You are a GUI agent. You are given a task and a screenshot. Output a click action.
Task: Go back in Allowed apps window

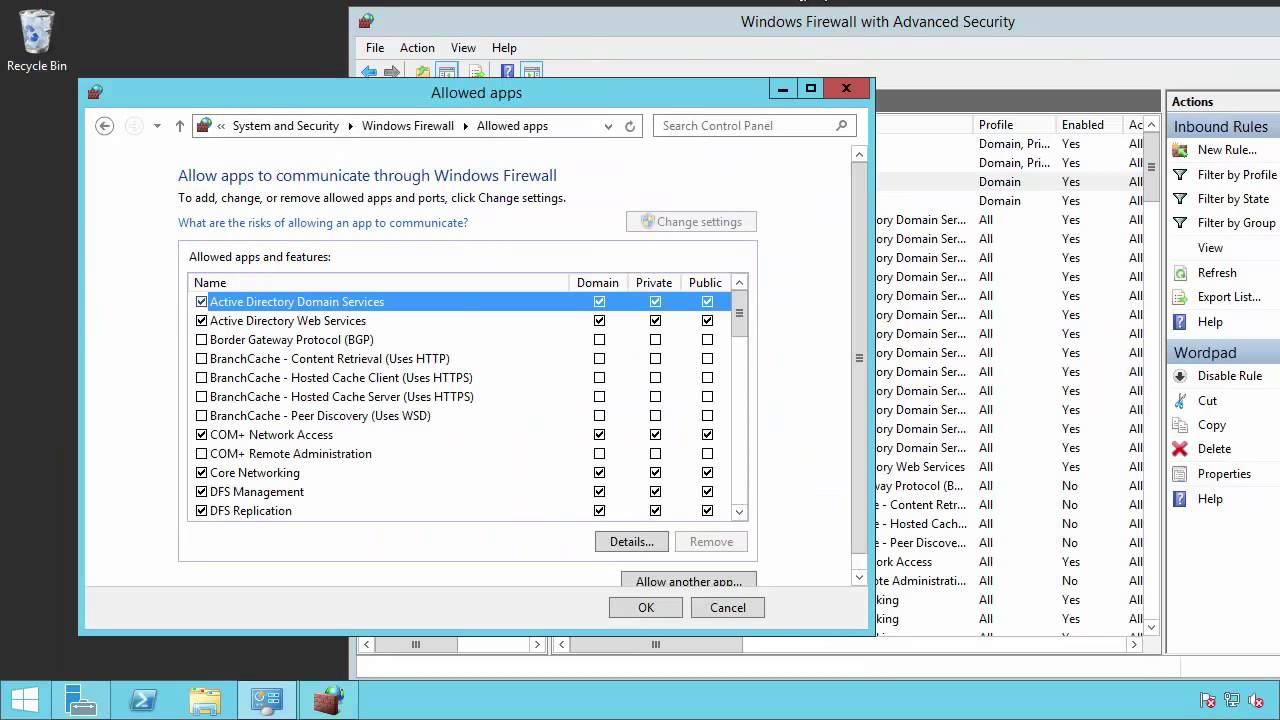coord(104,126)
